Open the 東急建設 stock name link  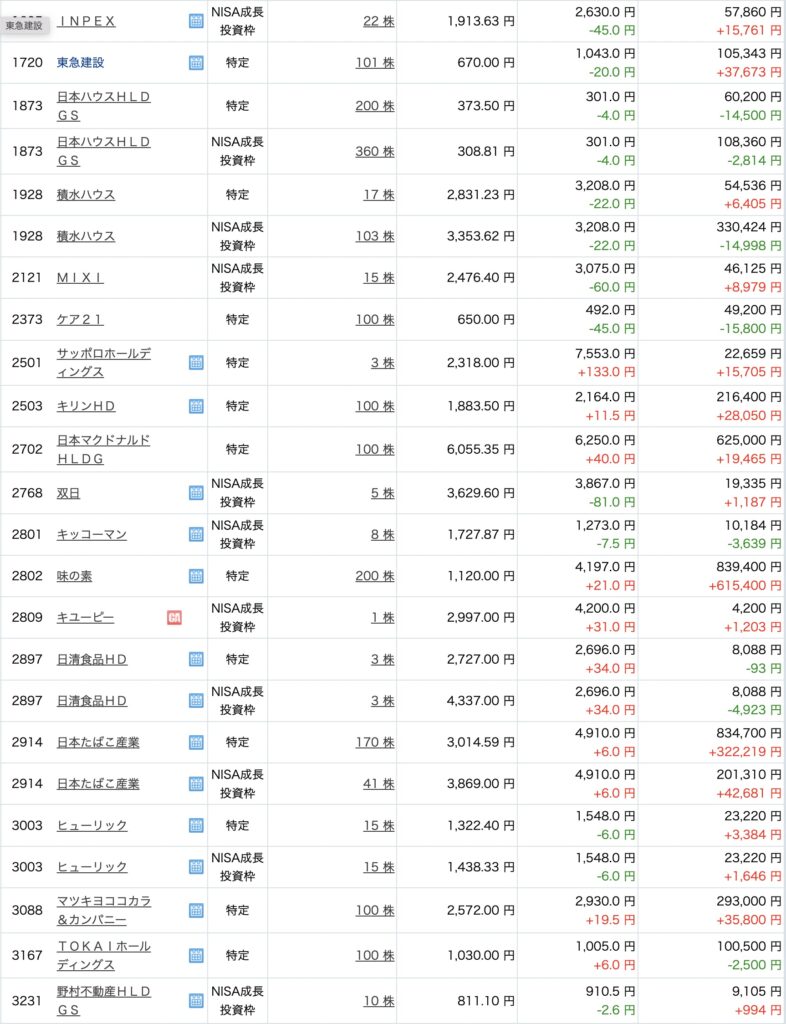(80, 63)
